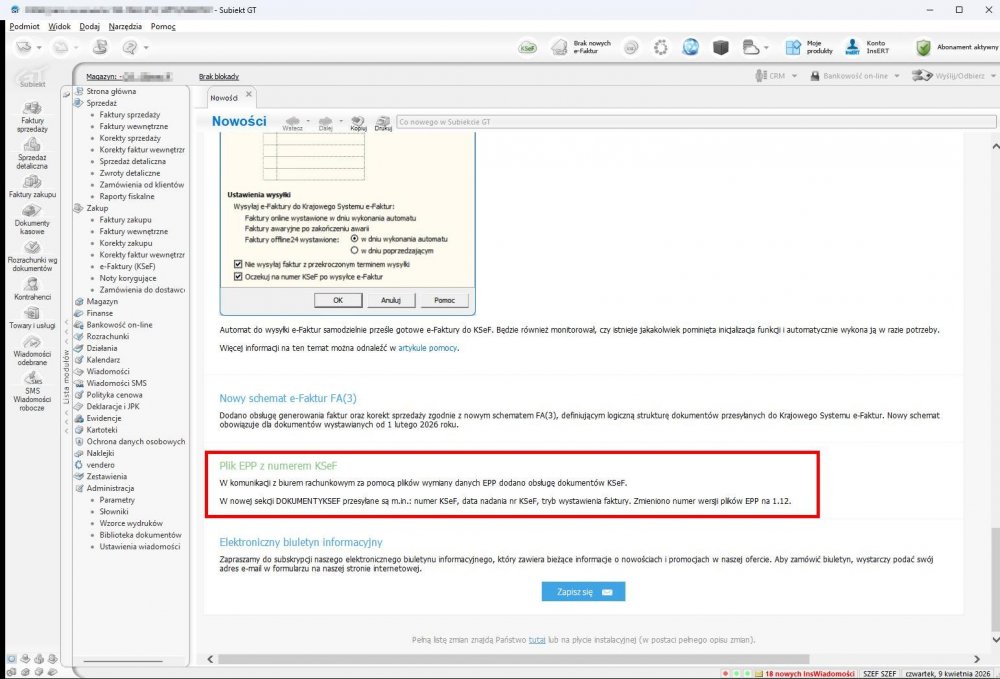Click the Dalej navigation icon in Nowości toolbar

325,121
